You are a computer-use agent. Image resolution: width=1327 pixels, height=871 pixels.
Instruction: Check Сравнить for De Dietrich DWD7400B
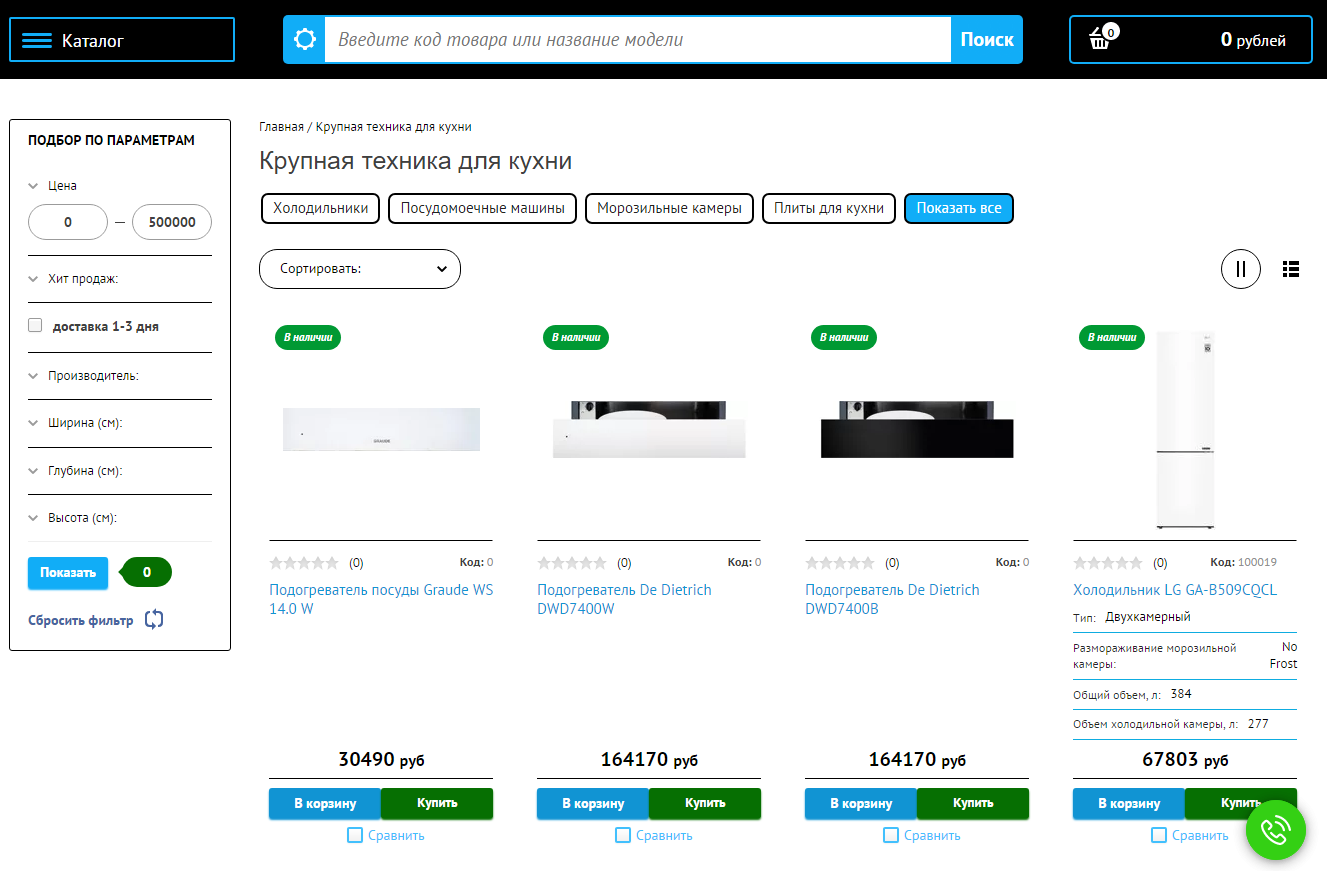click(x=891, y=835)
